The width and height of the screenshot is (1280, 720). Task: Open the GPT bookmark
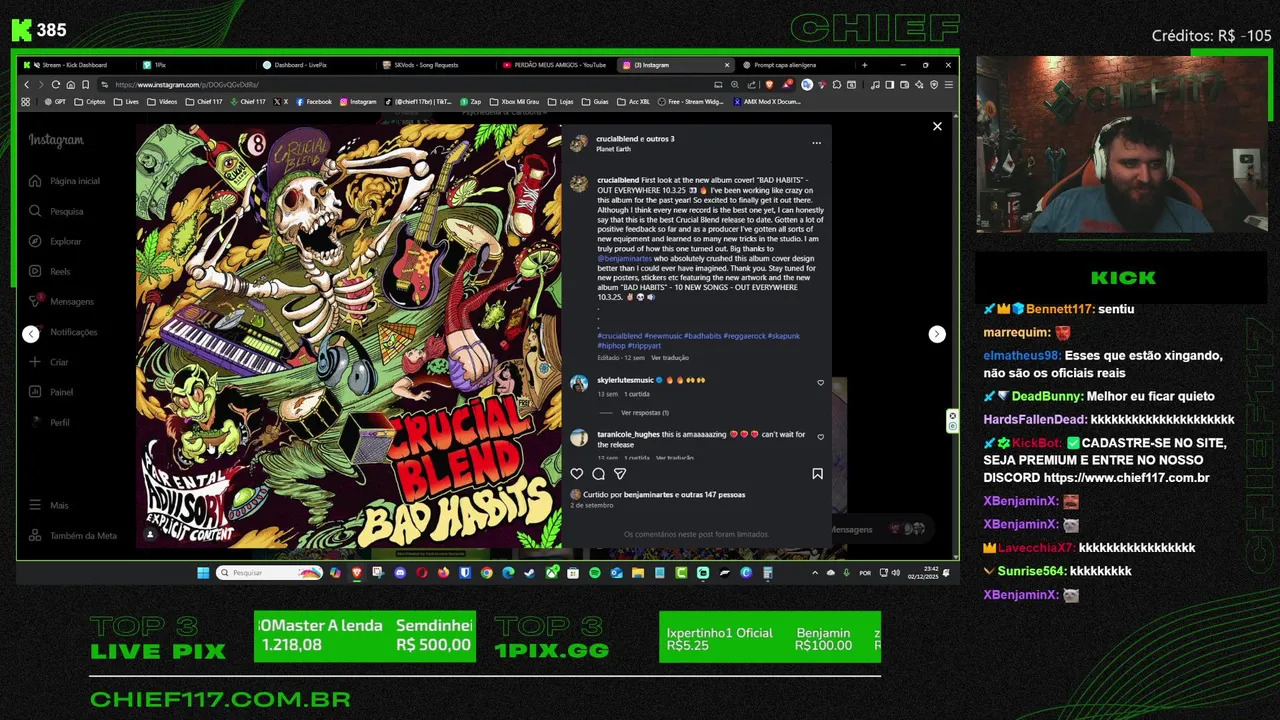[x=56, y=102]
